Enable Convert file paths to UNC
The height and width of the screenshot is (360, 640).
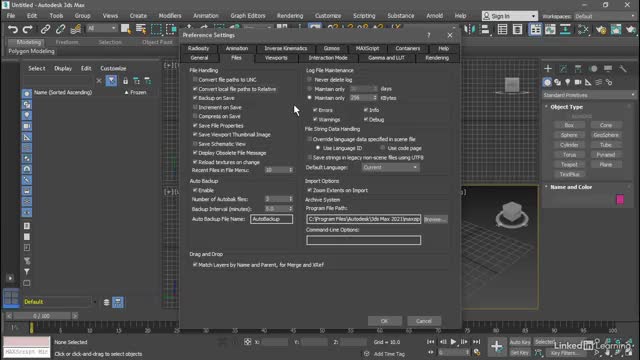point(195,80)
